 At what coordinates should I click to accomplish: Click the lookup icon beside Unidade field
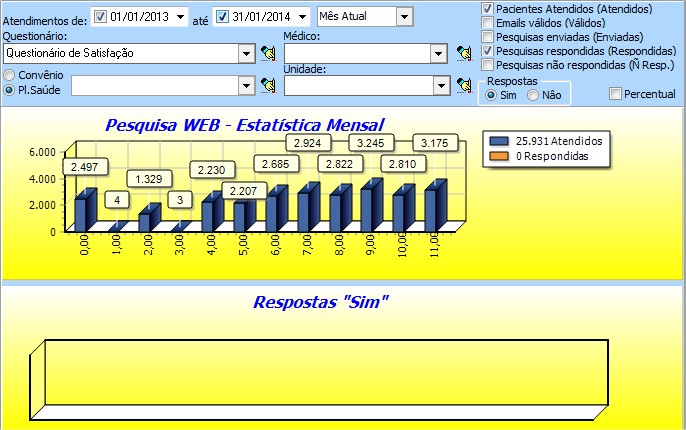pos(463,86)
